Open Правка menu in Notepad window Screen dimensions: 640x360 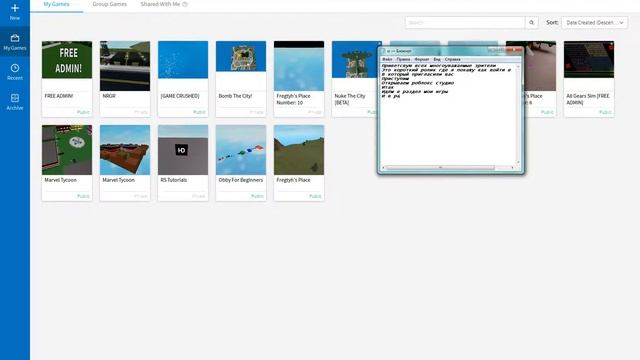403,60
